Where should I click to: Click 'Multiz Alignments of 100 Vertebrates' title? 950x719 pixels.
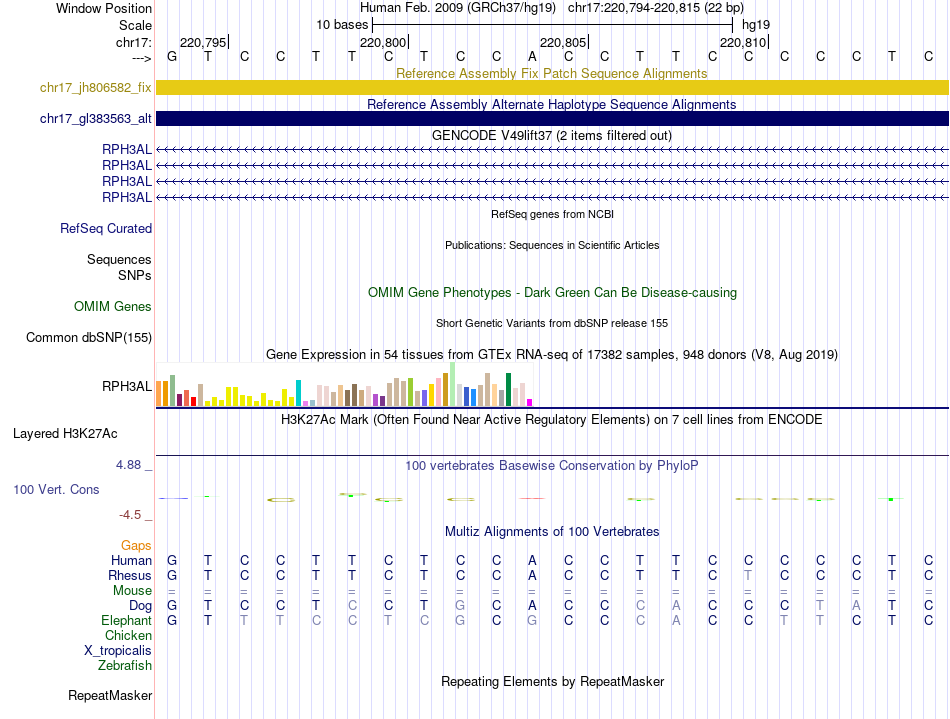552,531
